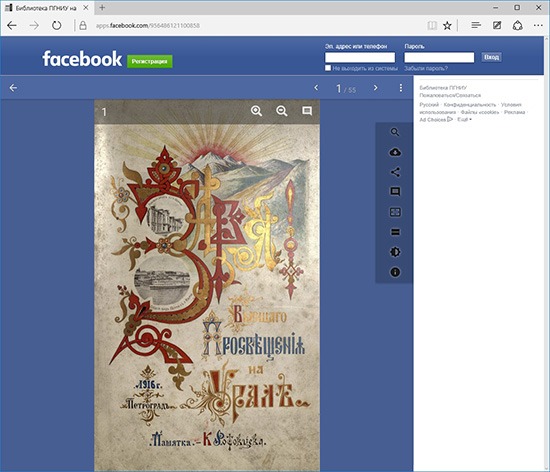Image resolution: width=550 pixels, height=472 pixels.
Task: Open the Edge three-dot settings menu
Action: tap(538, 25)
